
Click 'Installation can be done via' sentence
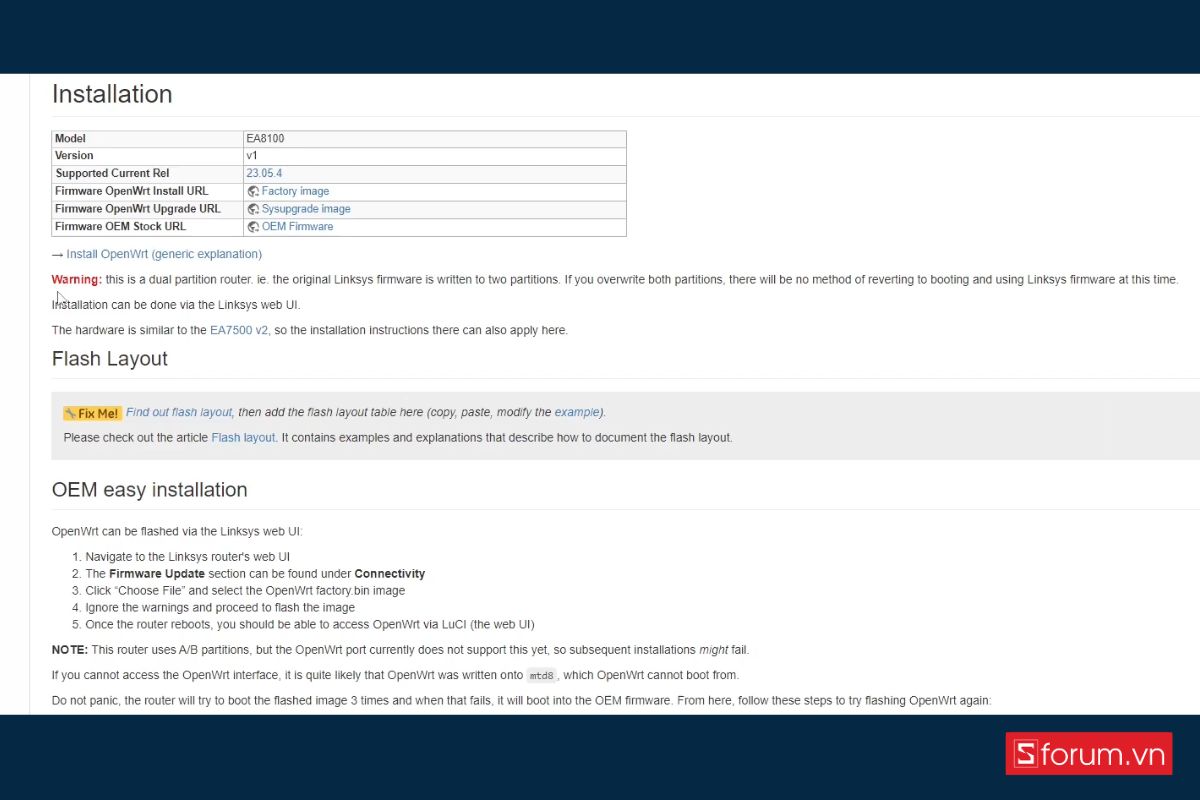[176, 305]
